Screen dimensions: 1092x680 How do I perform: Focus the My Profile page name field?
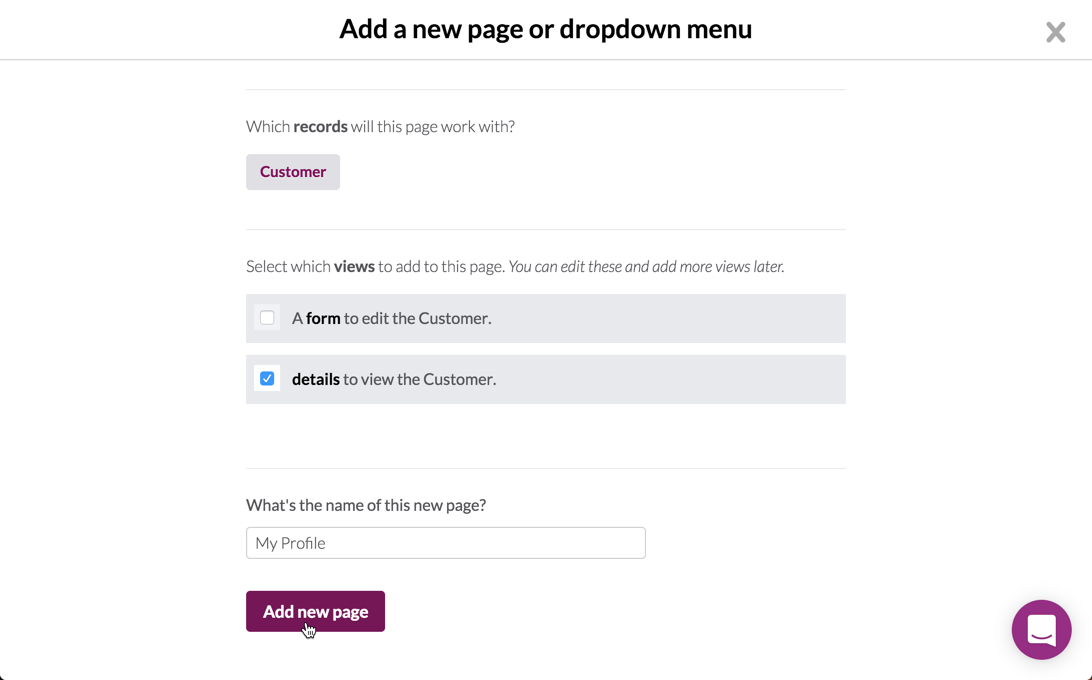coord(446,543)
